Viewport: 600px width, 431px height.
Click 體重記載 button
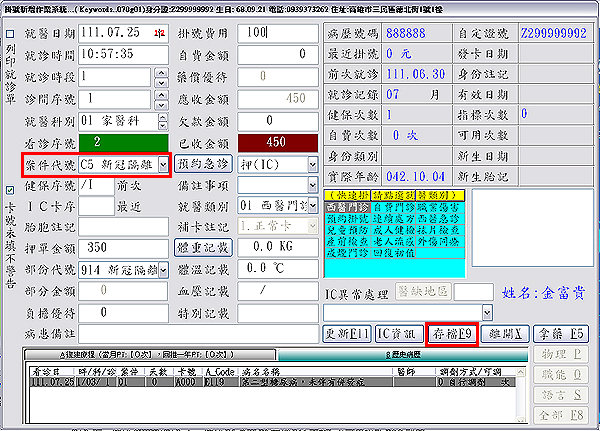tap(203, 247)
